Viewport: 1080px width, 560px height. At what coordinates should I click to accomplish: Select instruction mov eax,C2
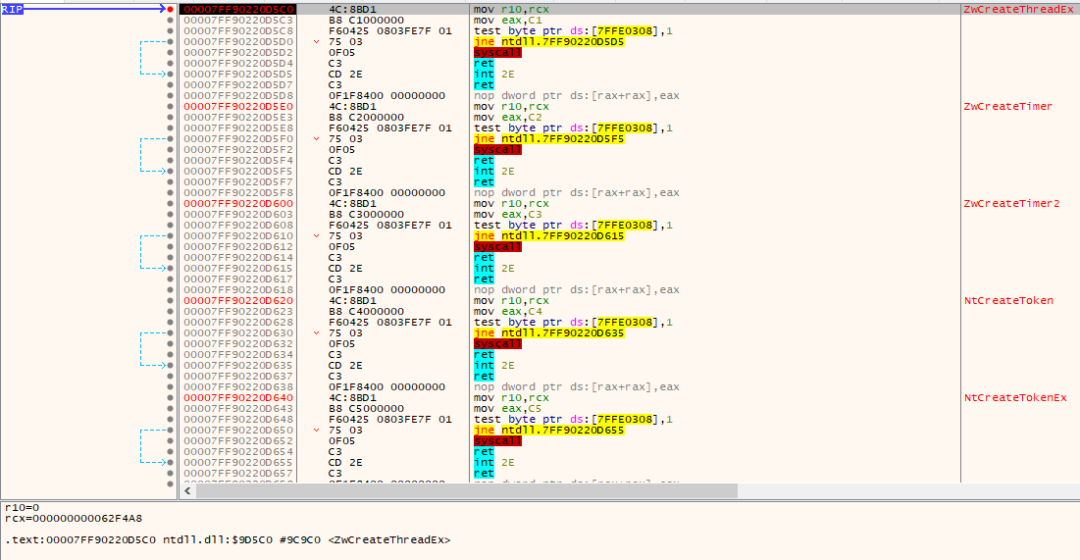(508, 117)
